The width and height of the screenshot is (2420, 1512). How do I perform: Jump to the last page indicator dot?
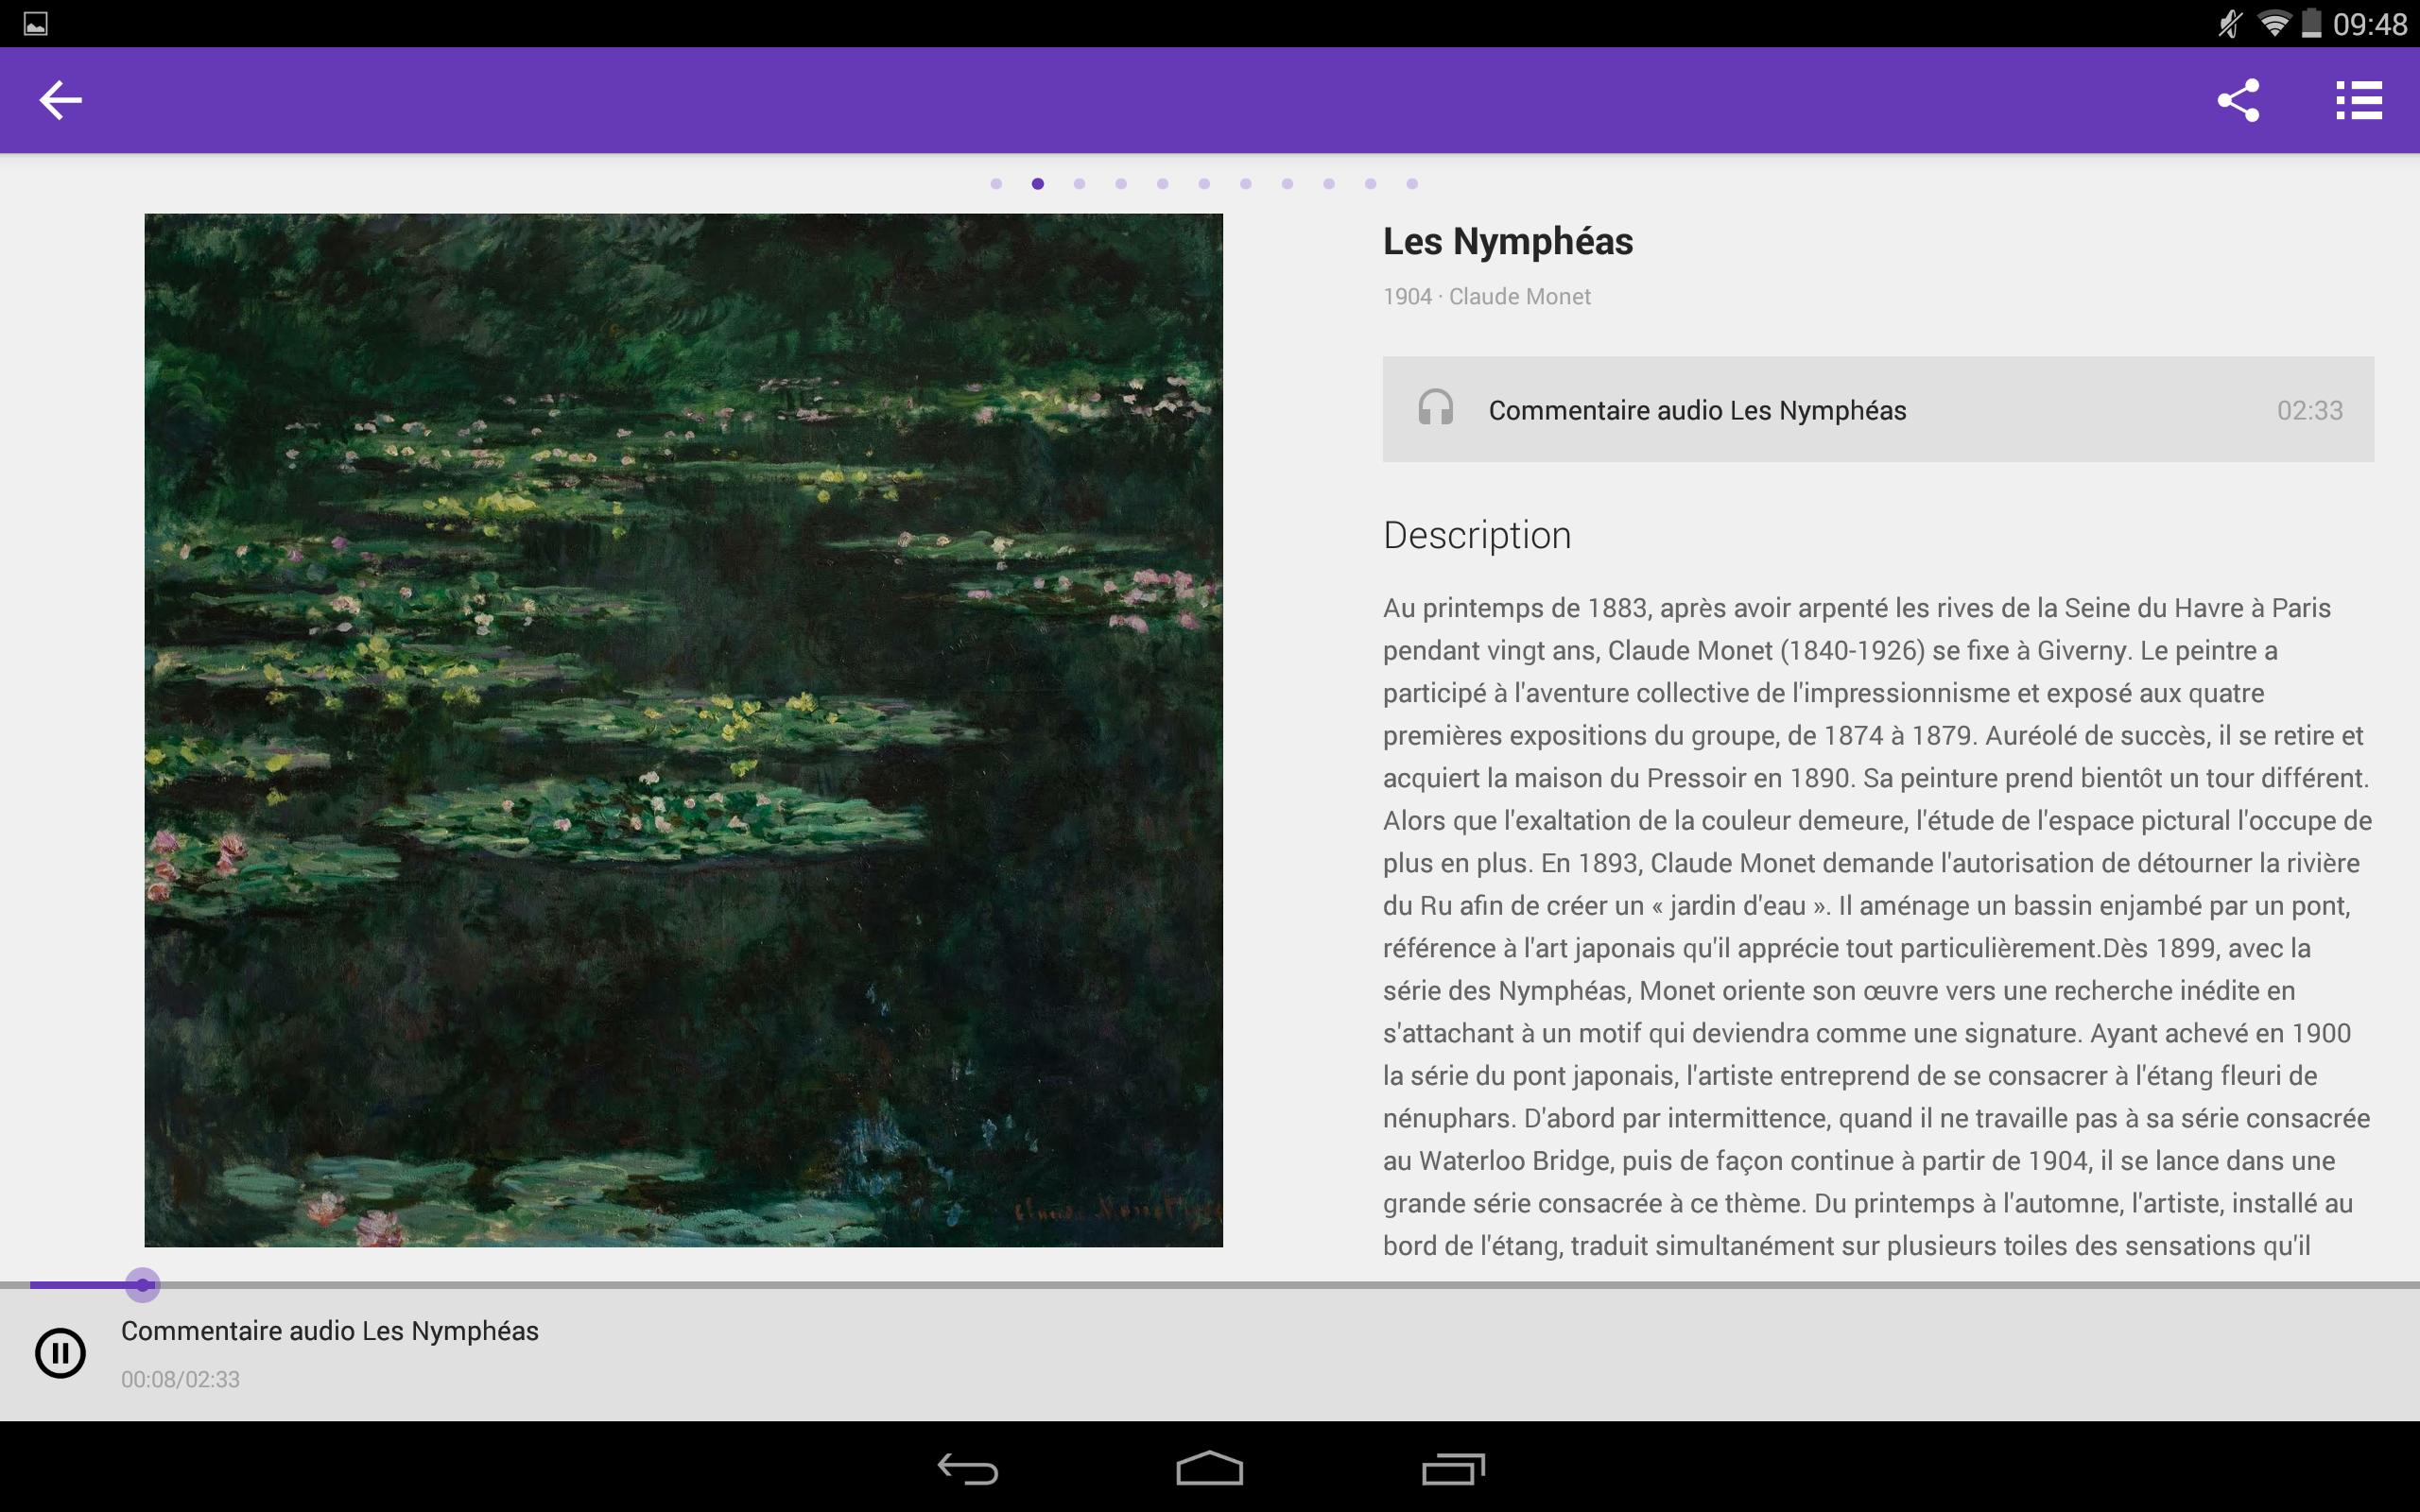pyautogui.click(x=1412, y=184)
